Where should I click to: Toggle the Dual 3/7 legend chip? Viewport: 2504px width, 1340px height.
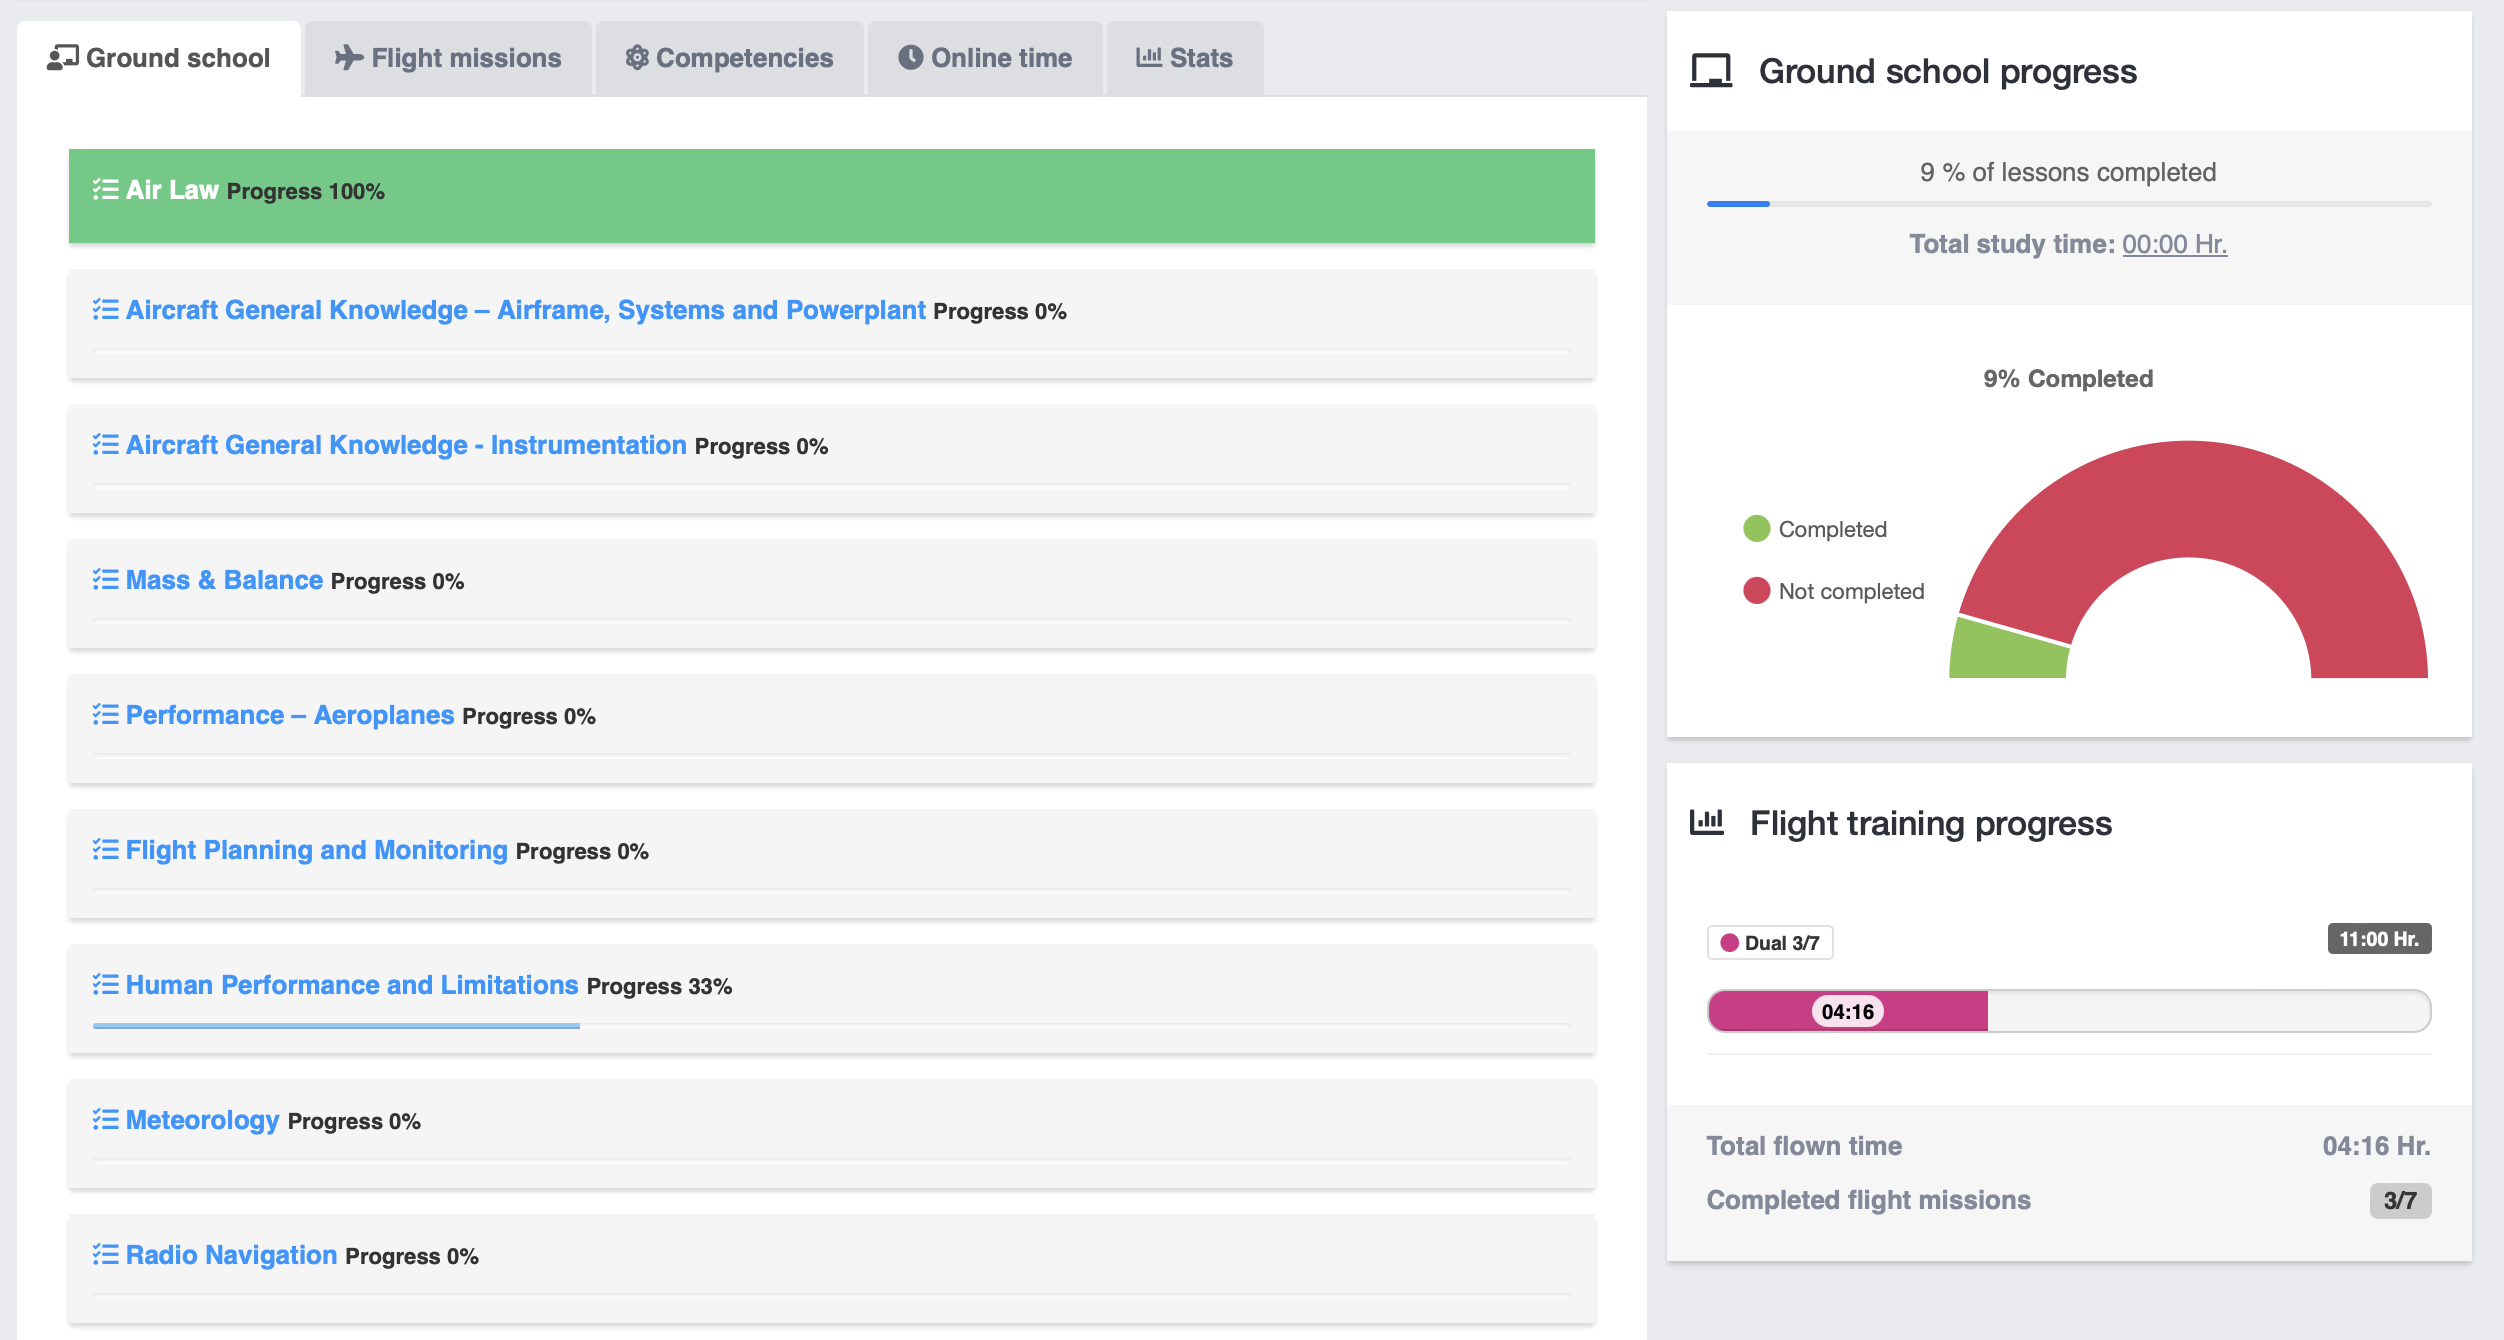[x=1769, y=943]
